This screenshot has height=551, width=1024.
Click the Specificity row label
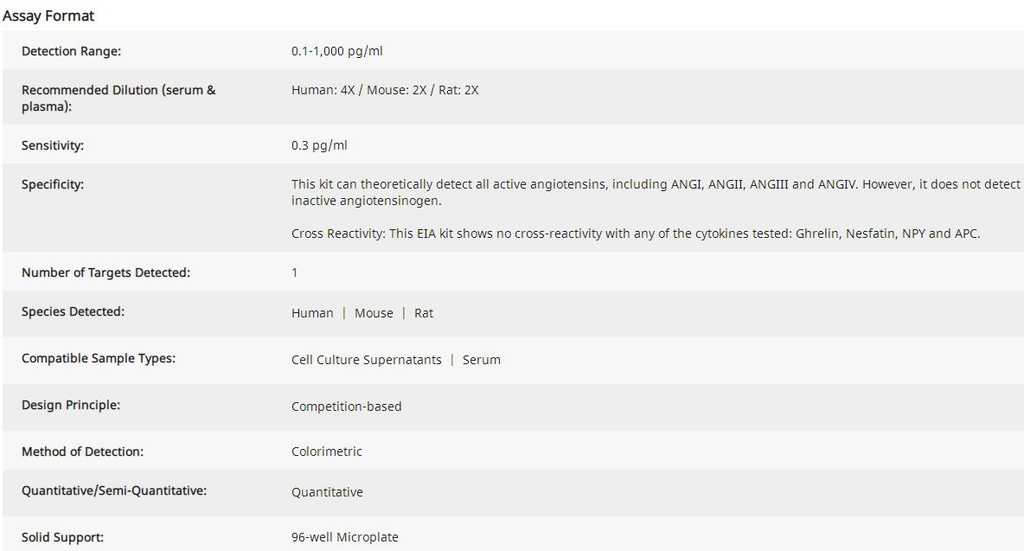tap(53, 184)
